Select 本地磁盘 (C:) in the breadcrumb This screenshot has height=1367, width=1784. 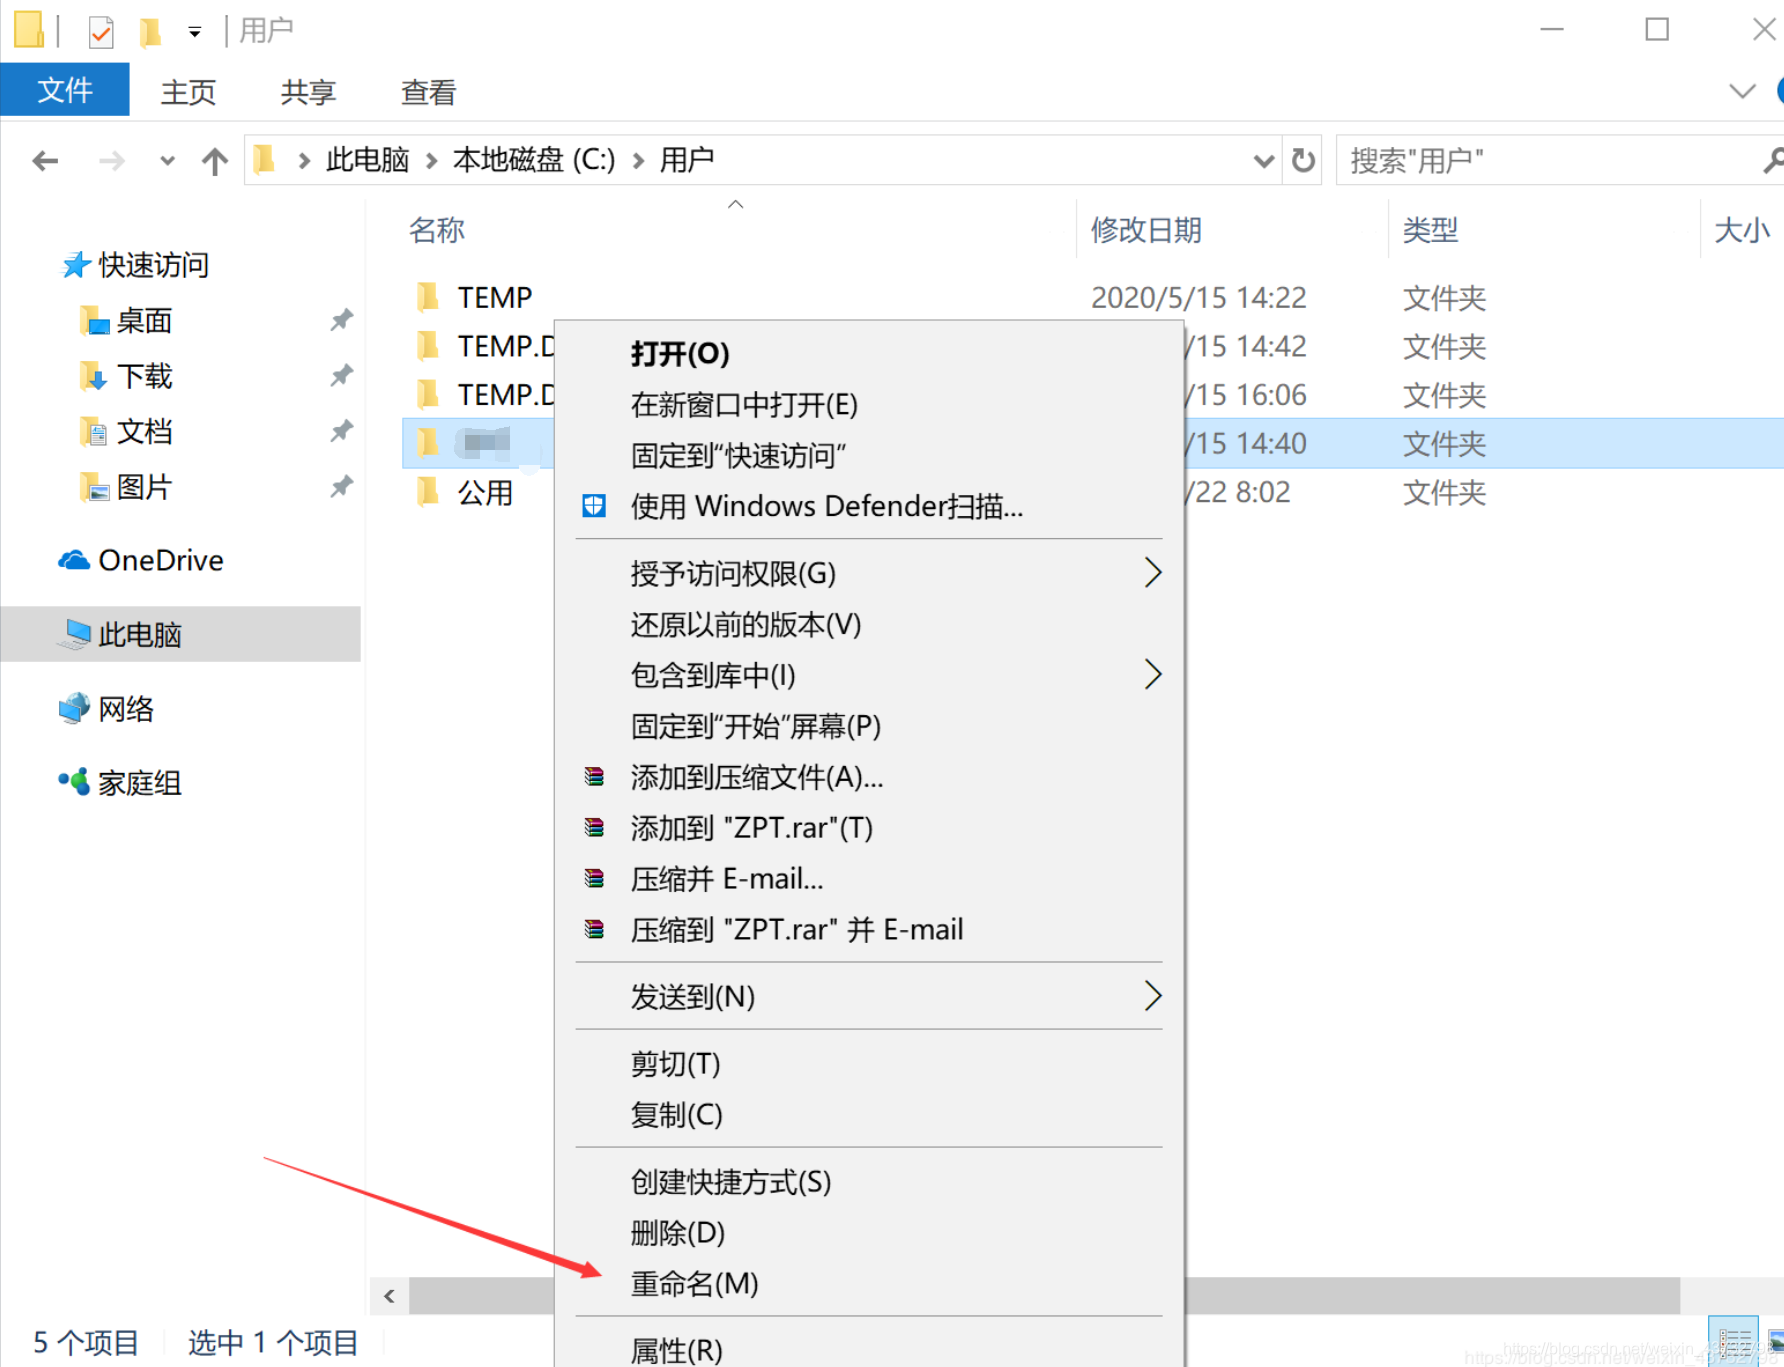click(534, 160)
